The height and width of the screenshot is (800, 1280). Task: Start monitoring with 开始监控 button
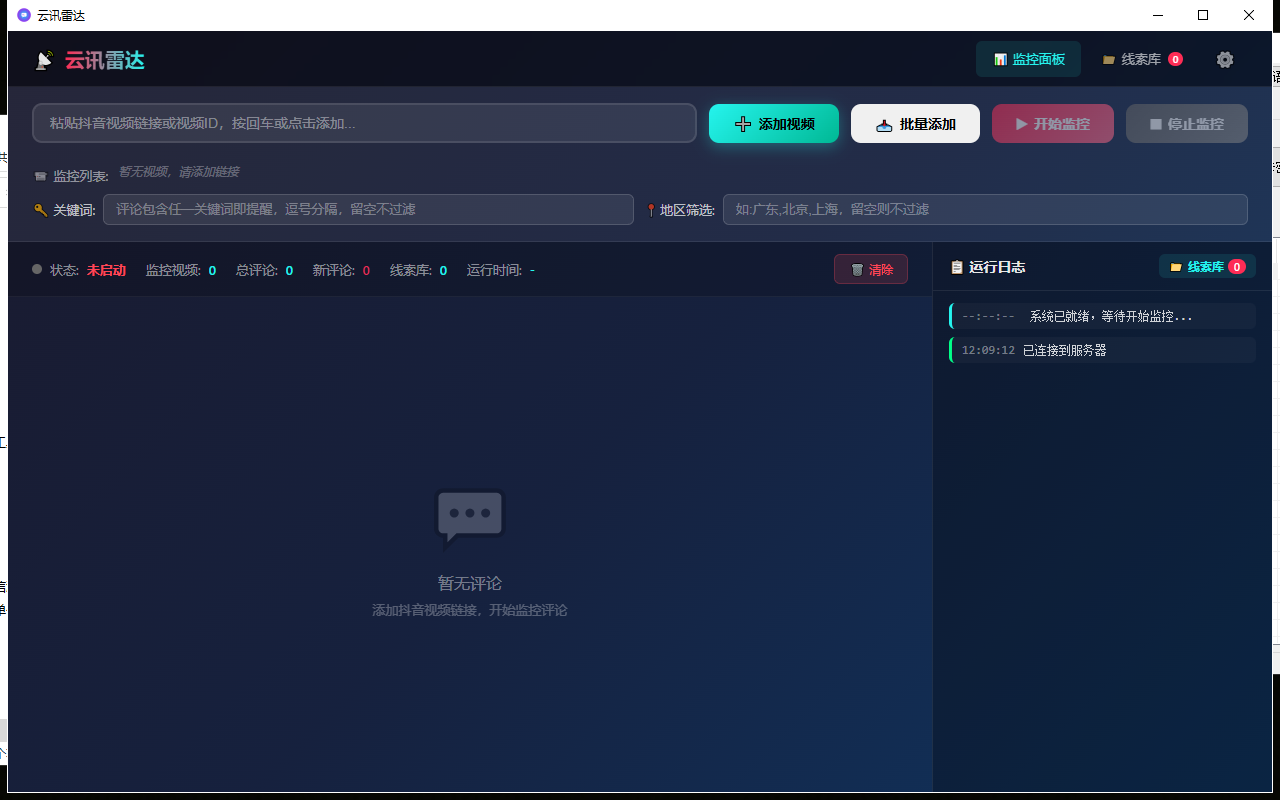[1053, 124]
